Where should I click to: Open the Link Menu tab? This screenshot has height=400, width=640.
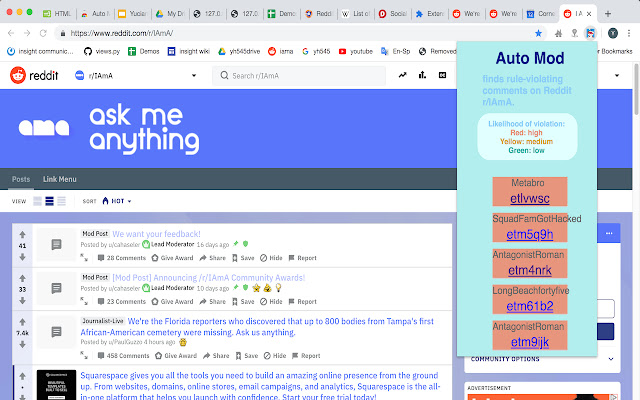point(60,179)
